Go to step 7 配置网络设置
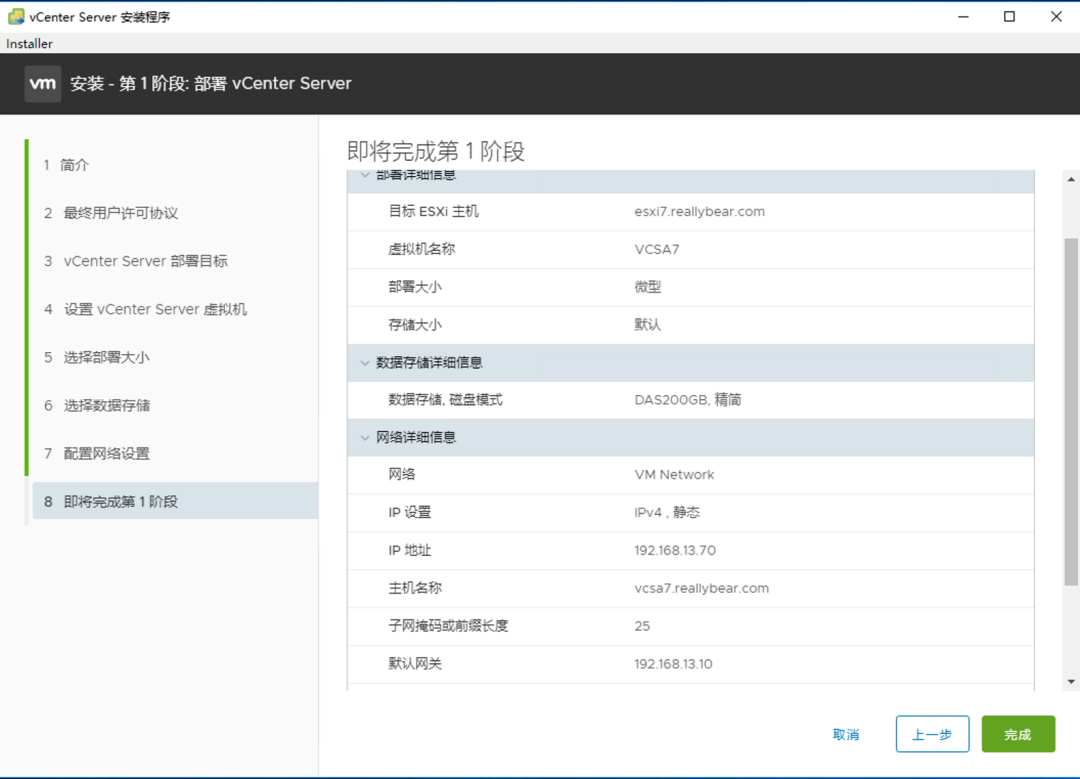The image size is (1080, 779). [97, 454]
